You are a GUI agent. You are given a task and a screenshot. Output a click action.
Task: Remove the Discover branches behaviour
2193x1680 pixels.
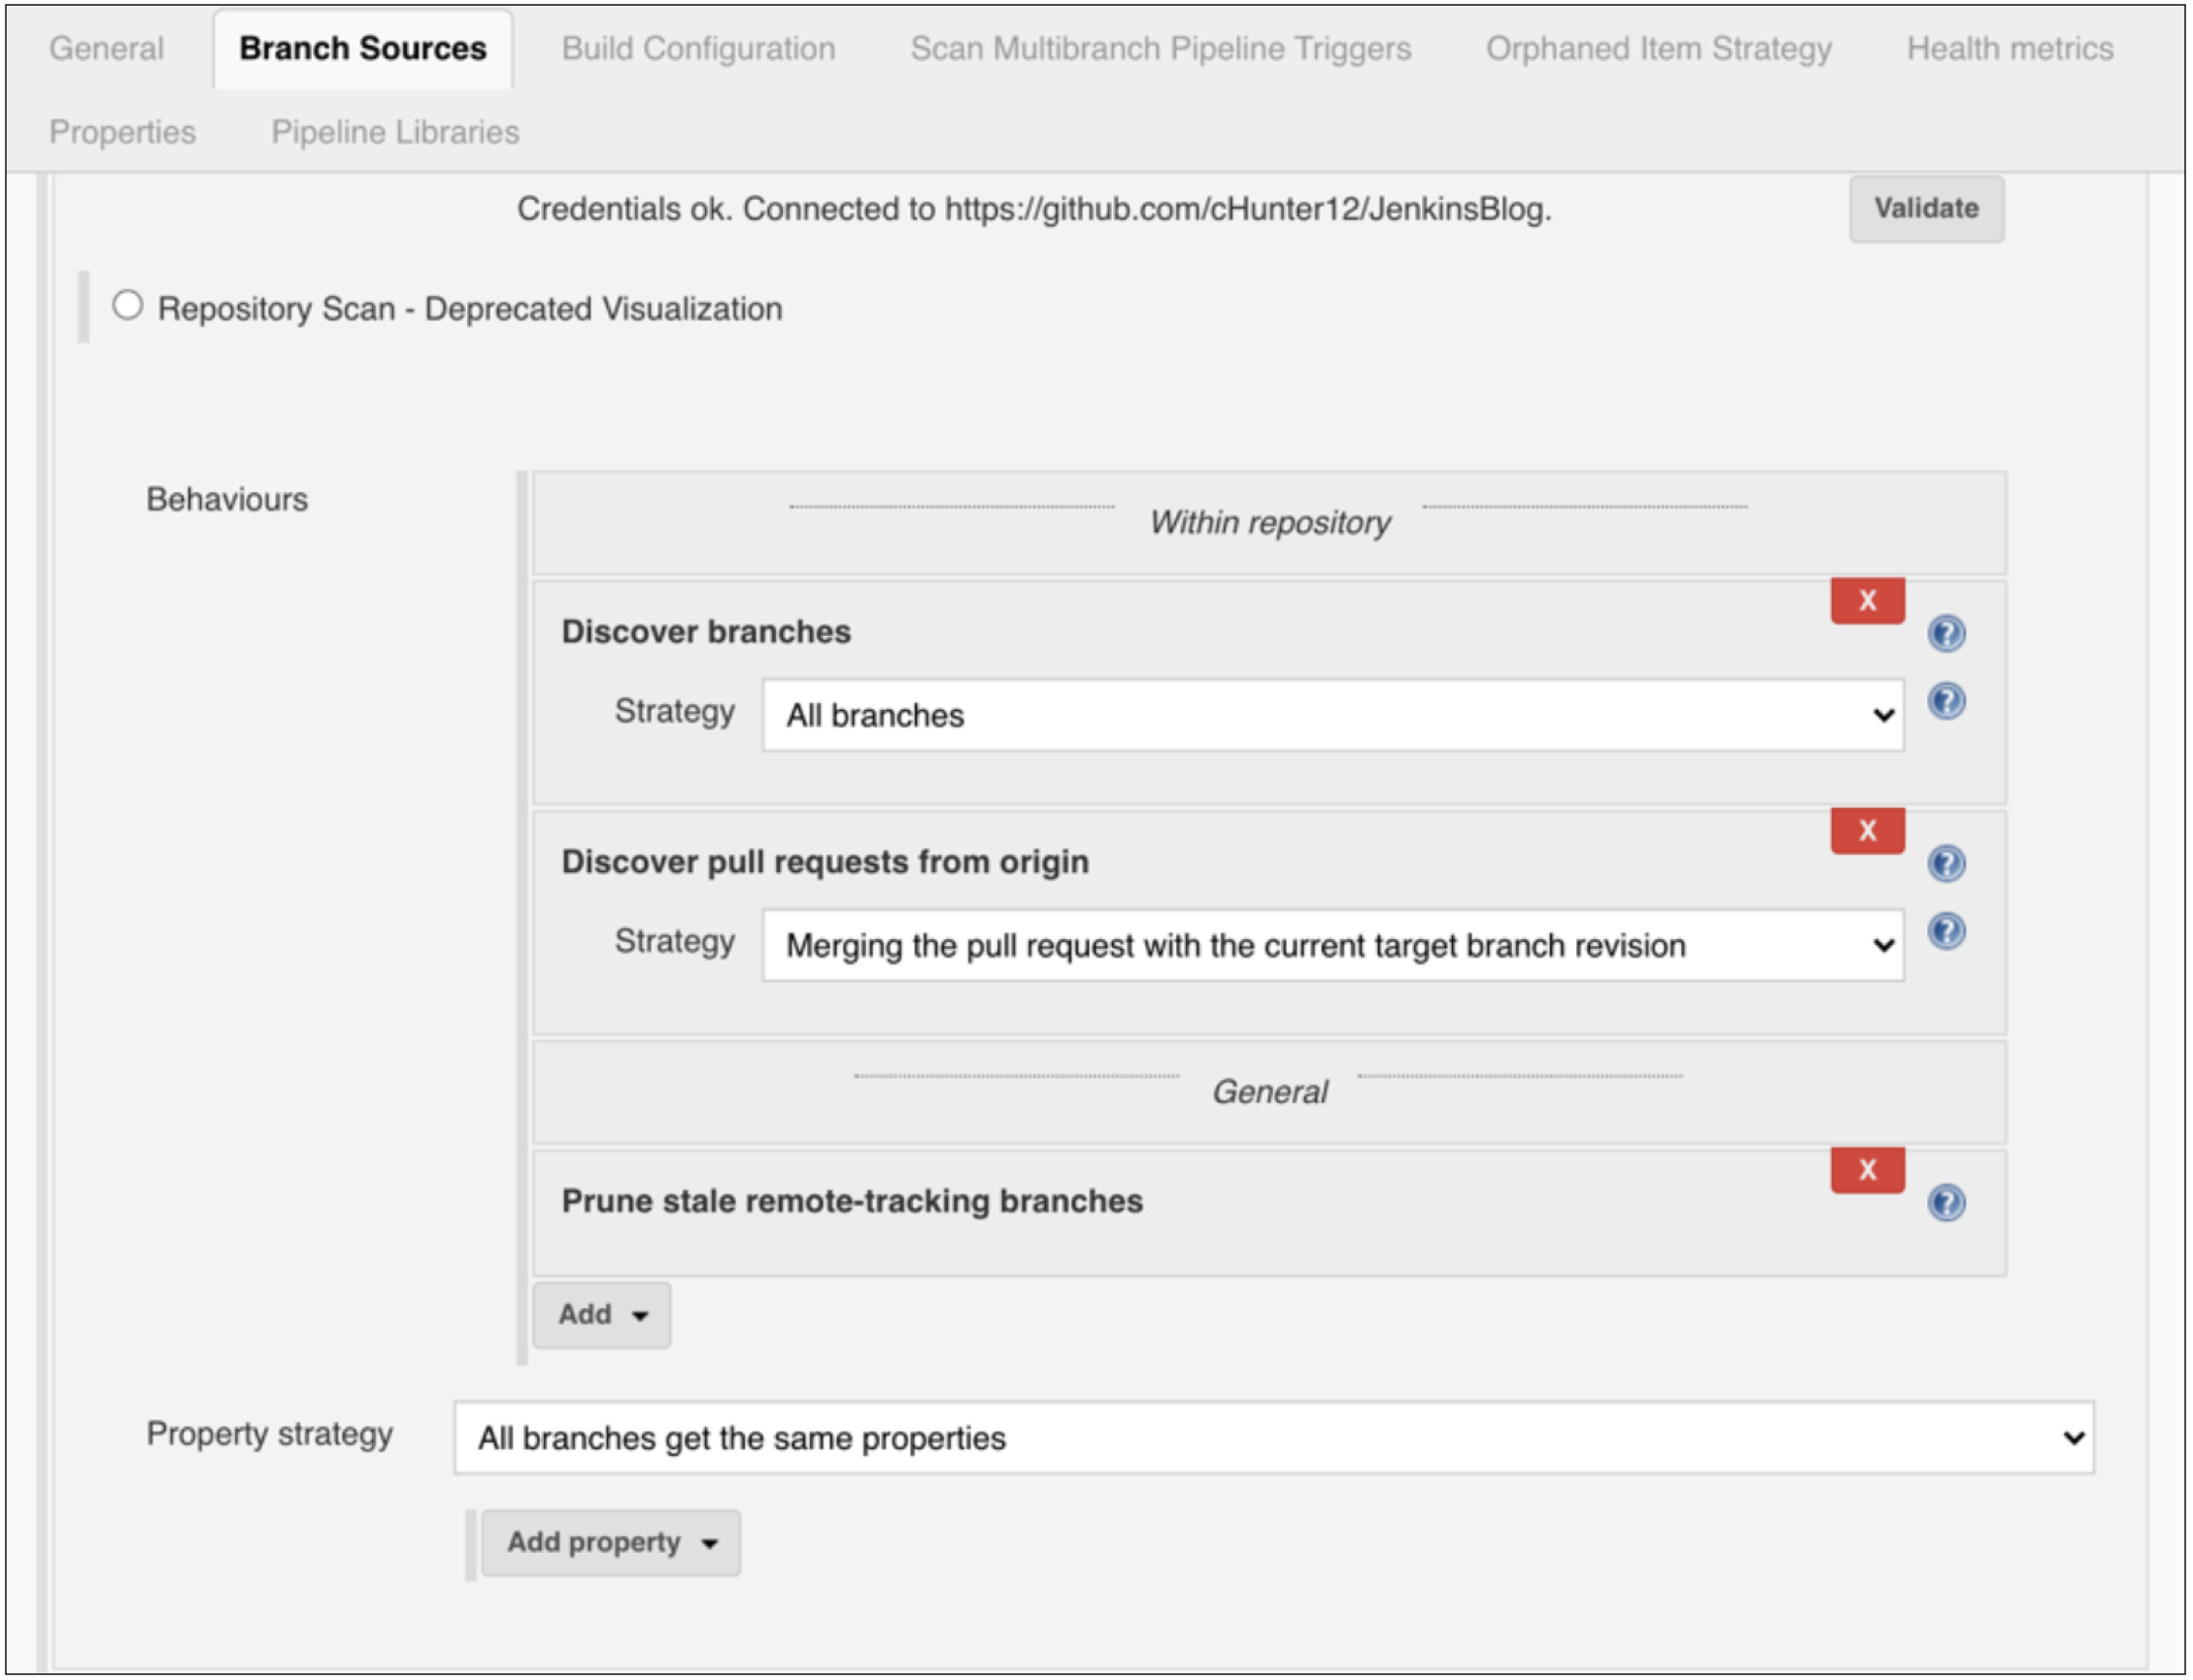(1866, 600)
